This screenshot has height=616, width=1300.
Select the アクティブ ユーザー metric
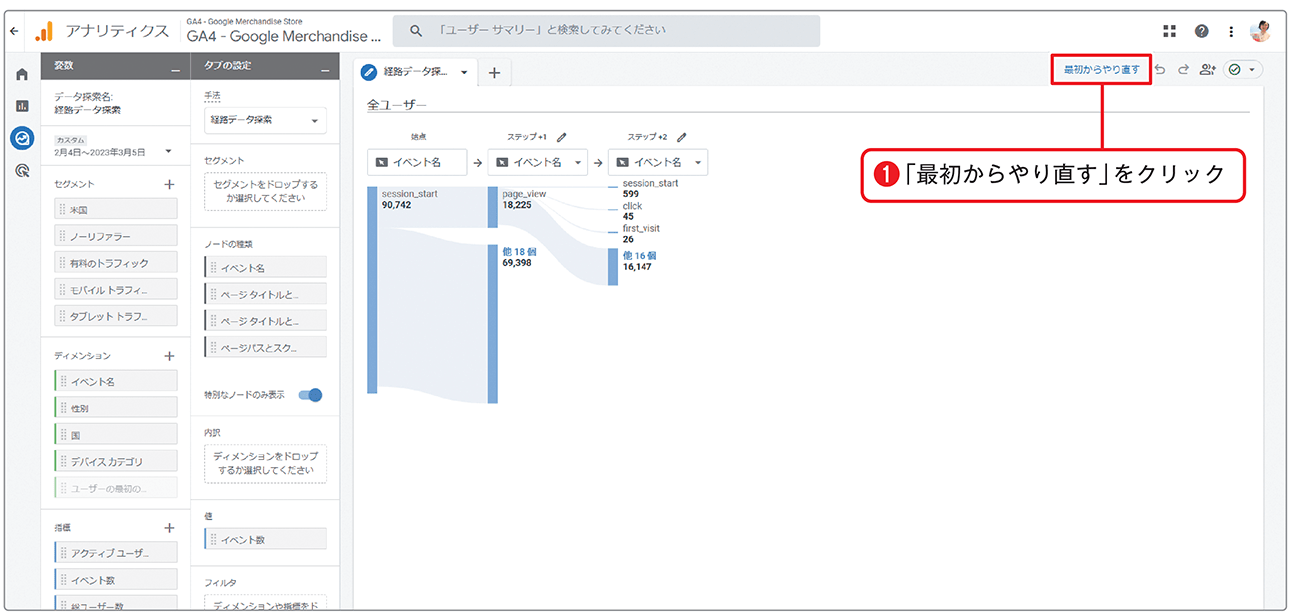click(117, 553)
